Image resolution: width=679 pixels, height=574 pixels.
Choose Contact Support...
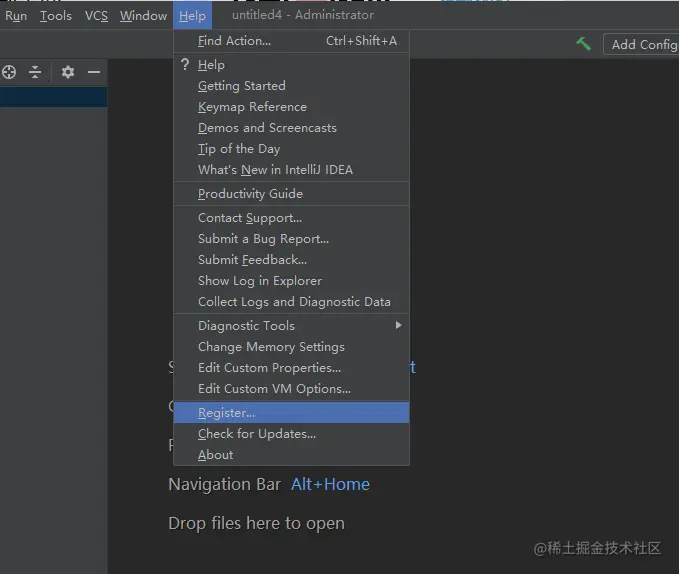coord(291,218)
